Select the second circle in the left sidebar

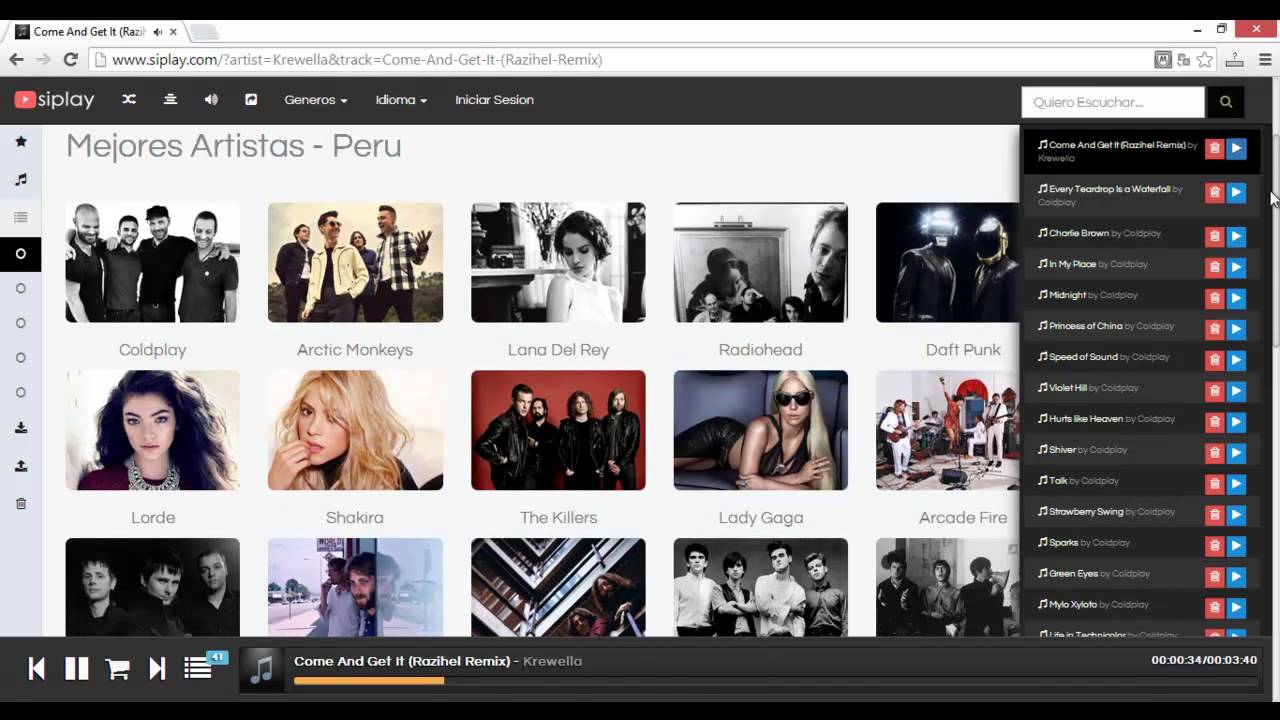[x=20, y=289]
